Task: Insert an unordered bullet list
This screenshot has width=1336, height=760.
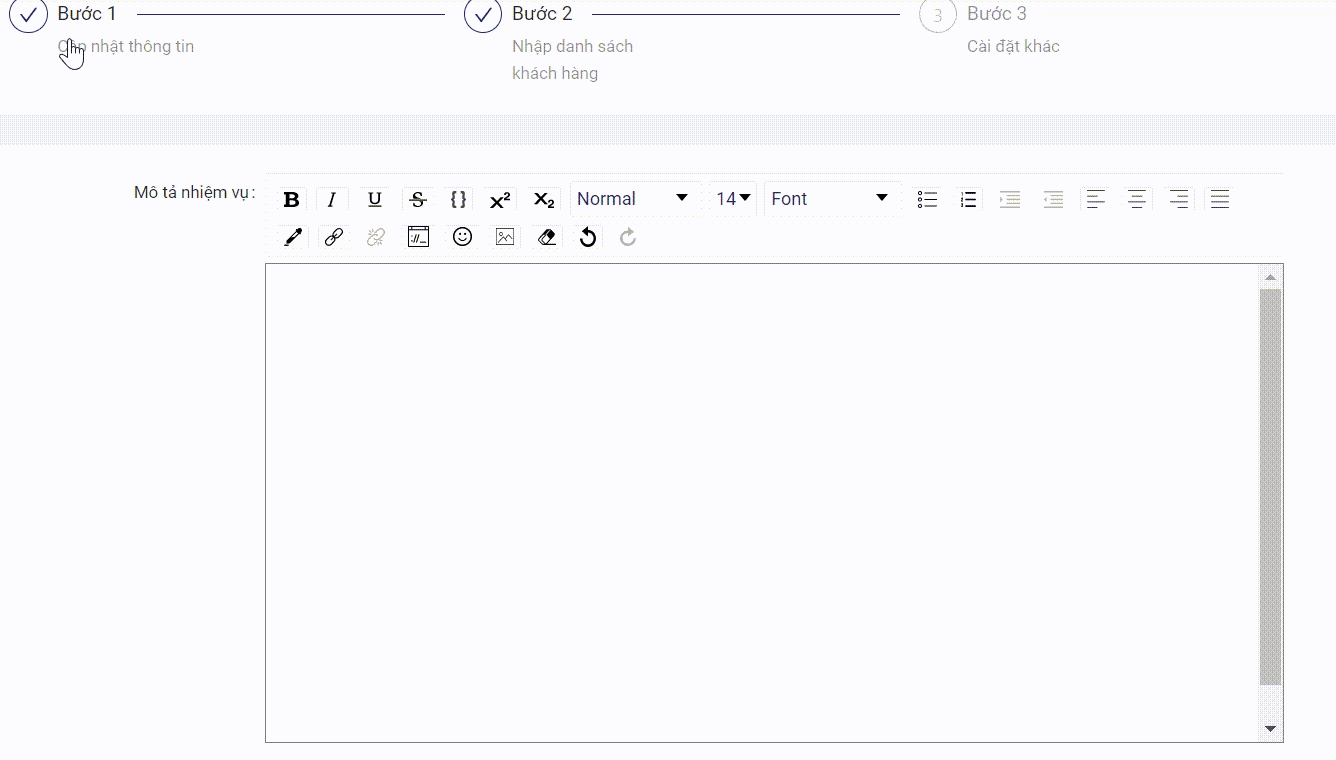Action: [x=927, y=199]
